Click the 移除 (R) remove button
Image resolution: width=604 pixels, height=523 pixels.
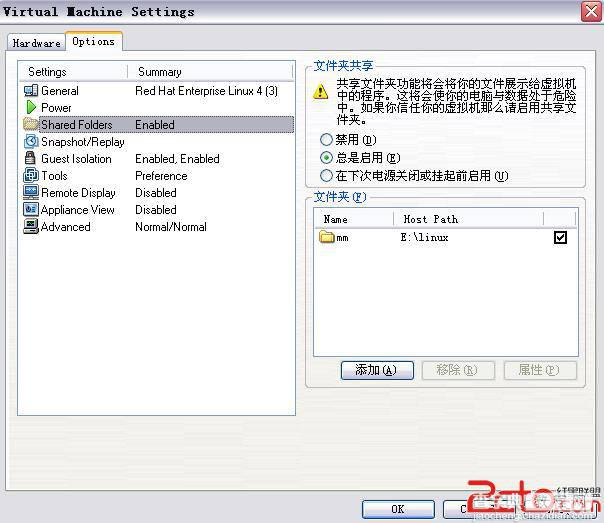458,370
